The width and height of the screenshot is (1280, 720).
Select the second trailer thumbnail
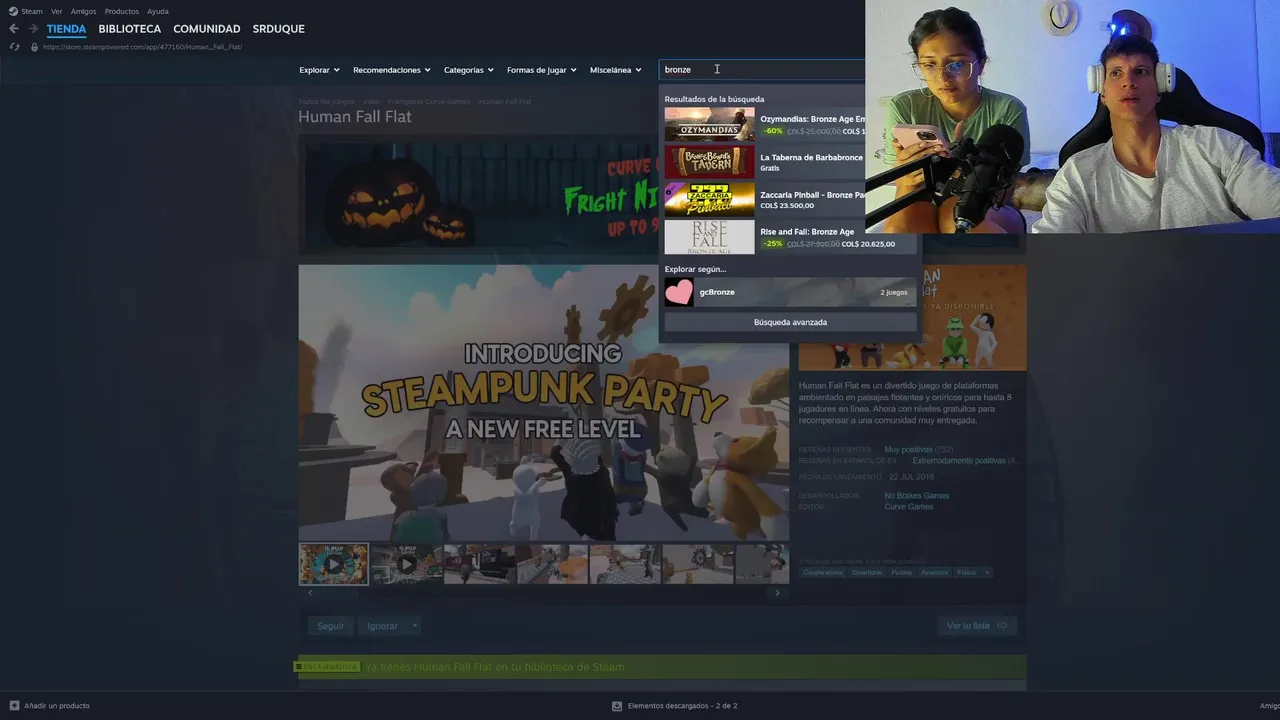(406, 564)
